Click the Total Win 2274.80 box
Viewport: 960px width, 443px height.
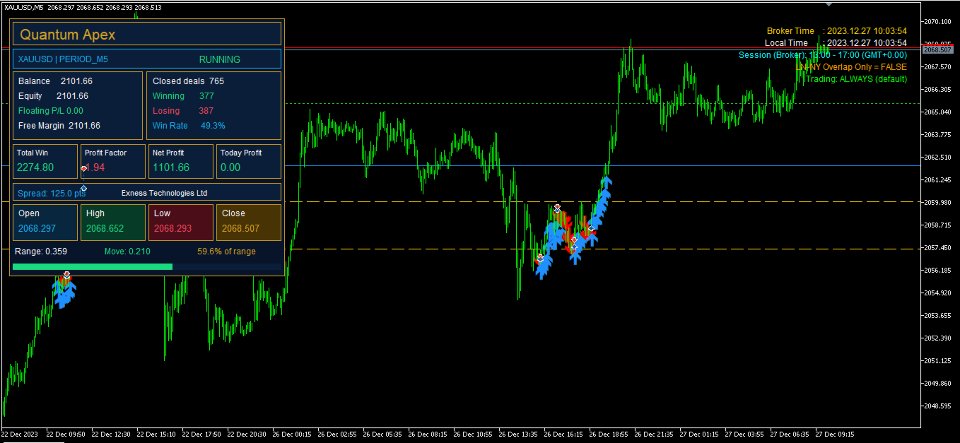[x=45, y=161]
